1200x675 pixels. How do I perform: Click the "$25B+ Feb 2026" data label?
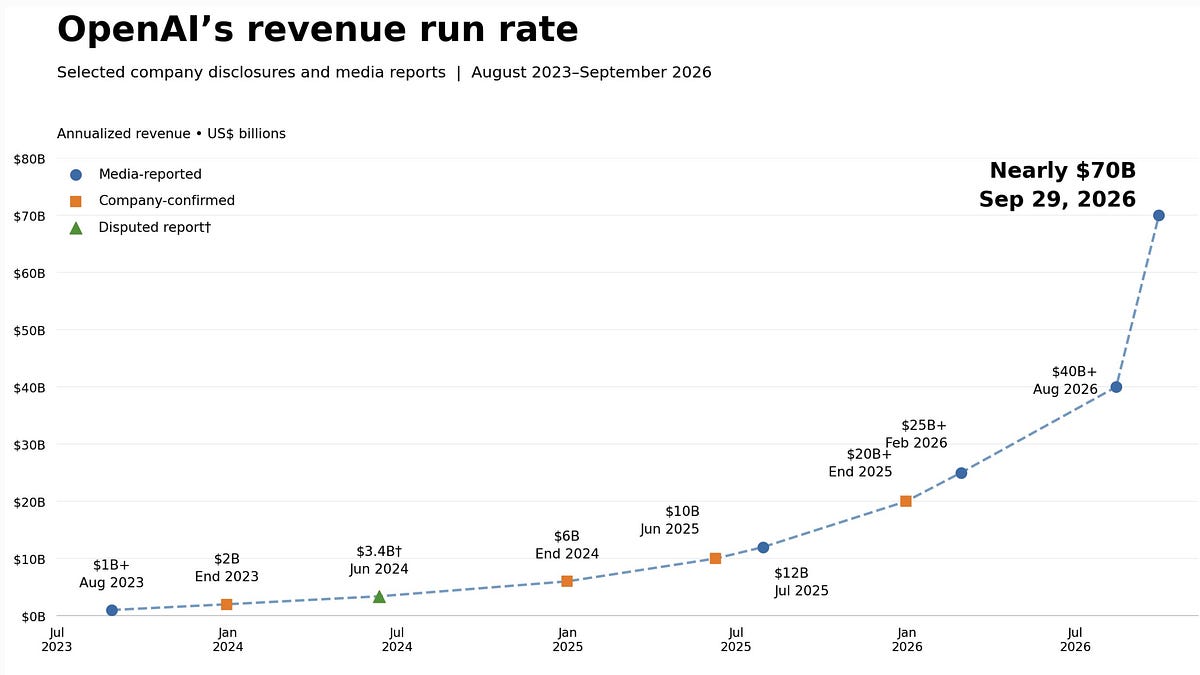click(916, 434)
